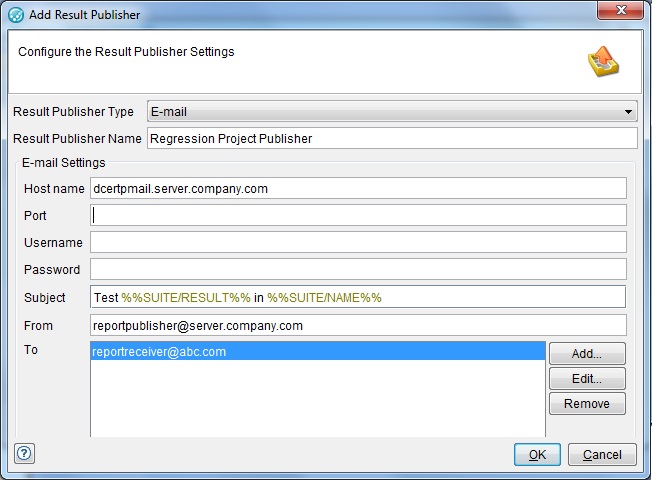Screen dimensions: 652x481
Task: Open the Result Publisher Type dropdown
Action: pos(392,111)
